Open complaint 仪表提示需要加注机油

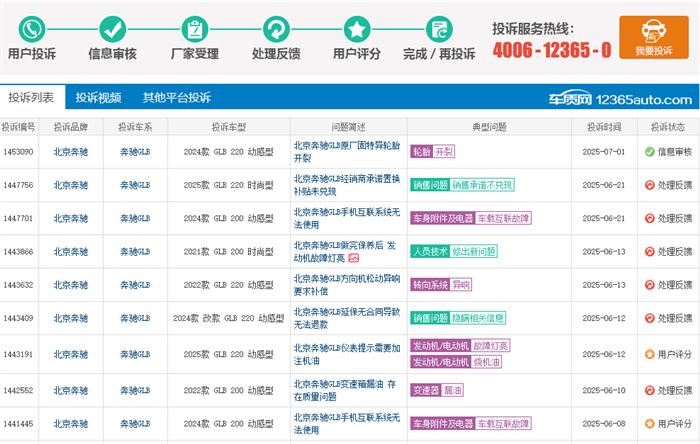[347, 354]
